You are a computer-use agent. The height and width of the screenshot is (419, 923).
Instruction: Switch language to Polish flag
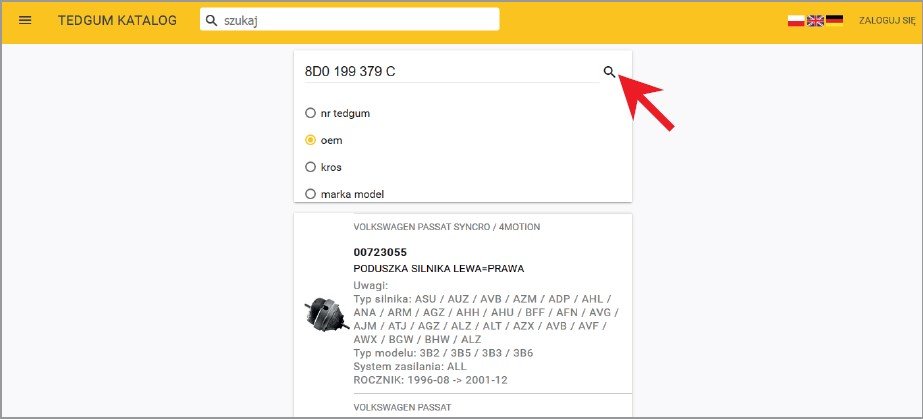(796, 21)
